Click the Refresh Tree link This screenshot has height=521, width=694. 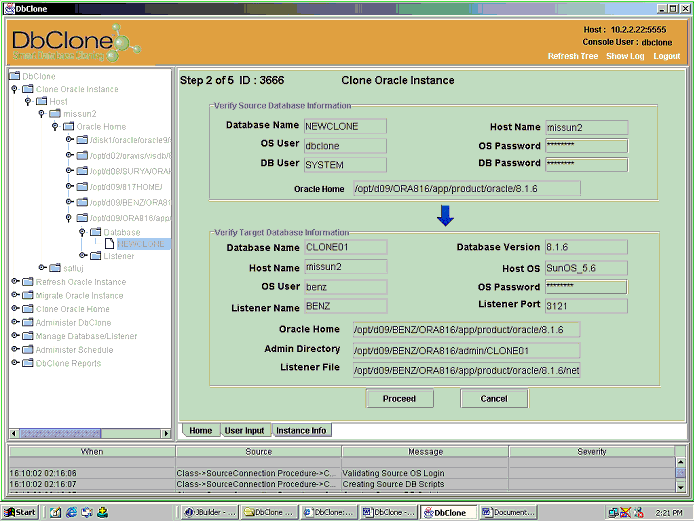coord(573,56)
